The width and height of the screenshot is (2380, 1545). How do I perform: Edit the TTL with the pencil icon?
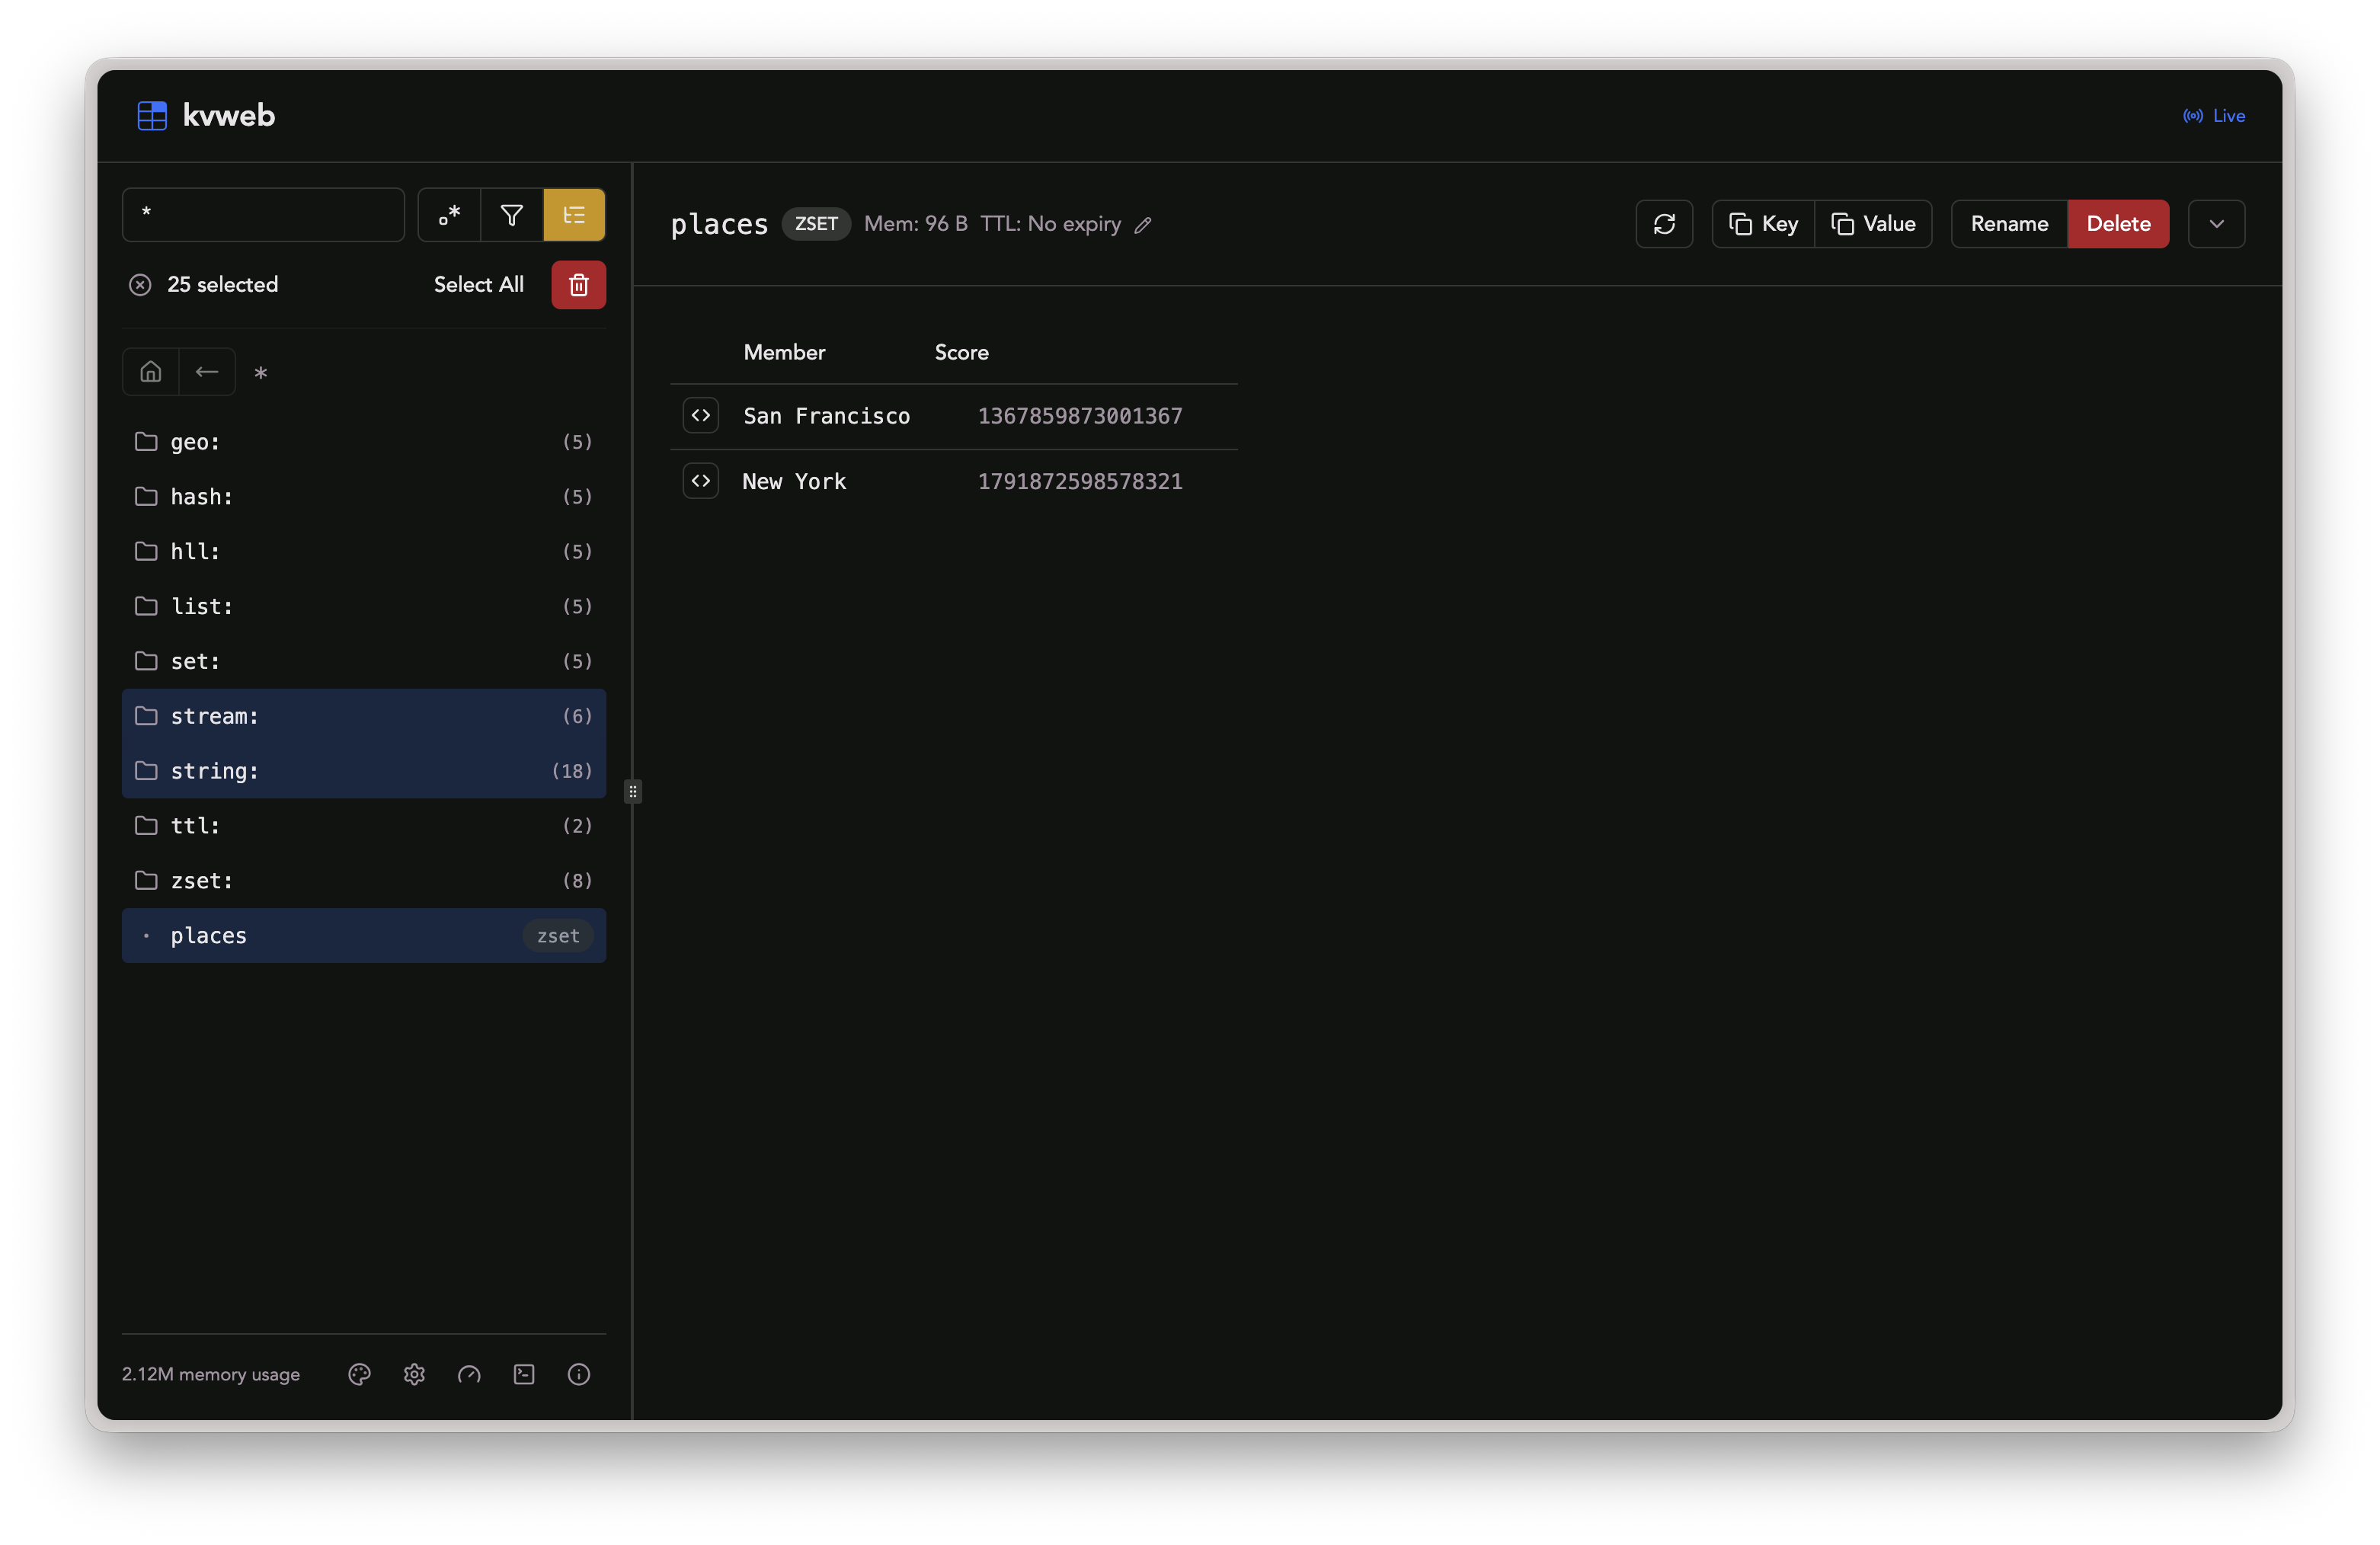(1144, 225)
